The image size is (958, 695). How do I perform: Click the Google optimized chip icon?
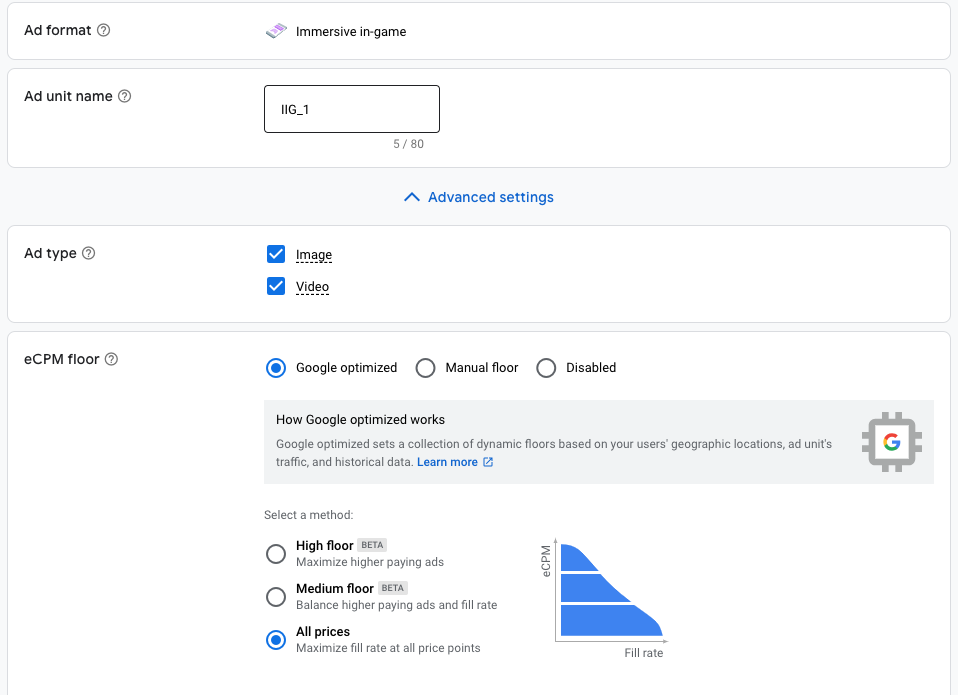tap(891, 442)
